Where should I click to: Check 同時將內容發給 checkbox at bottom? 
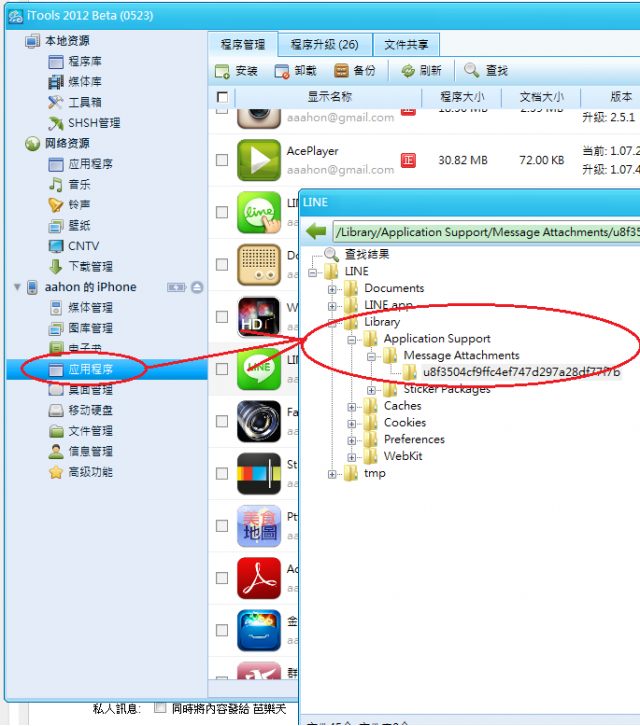pos(160,708)
